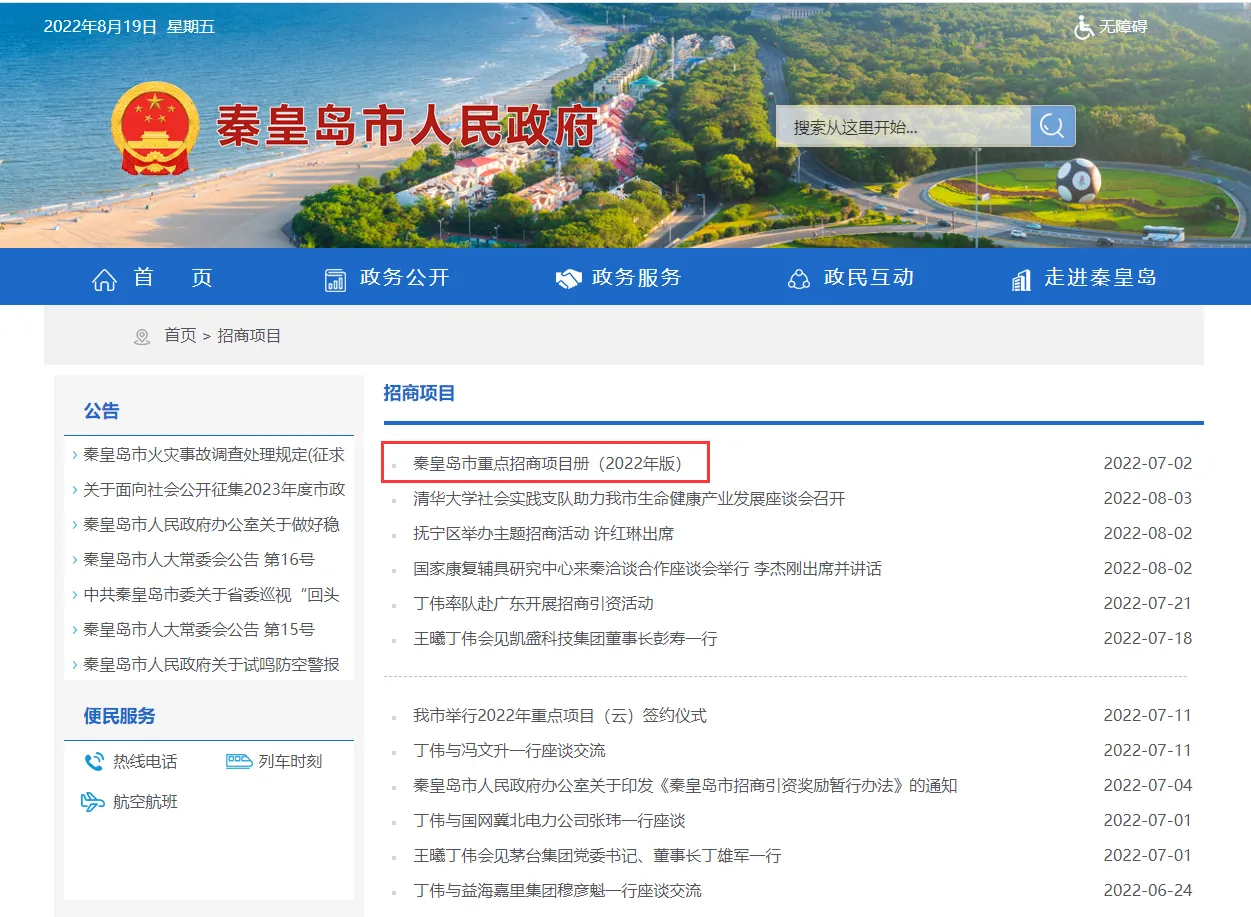1251x917 pixels.
Task: Focus the 搜索从这里开始 search field
Action: 904,126
